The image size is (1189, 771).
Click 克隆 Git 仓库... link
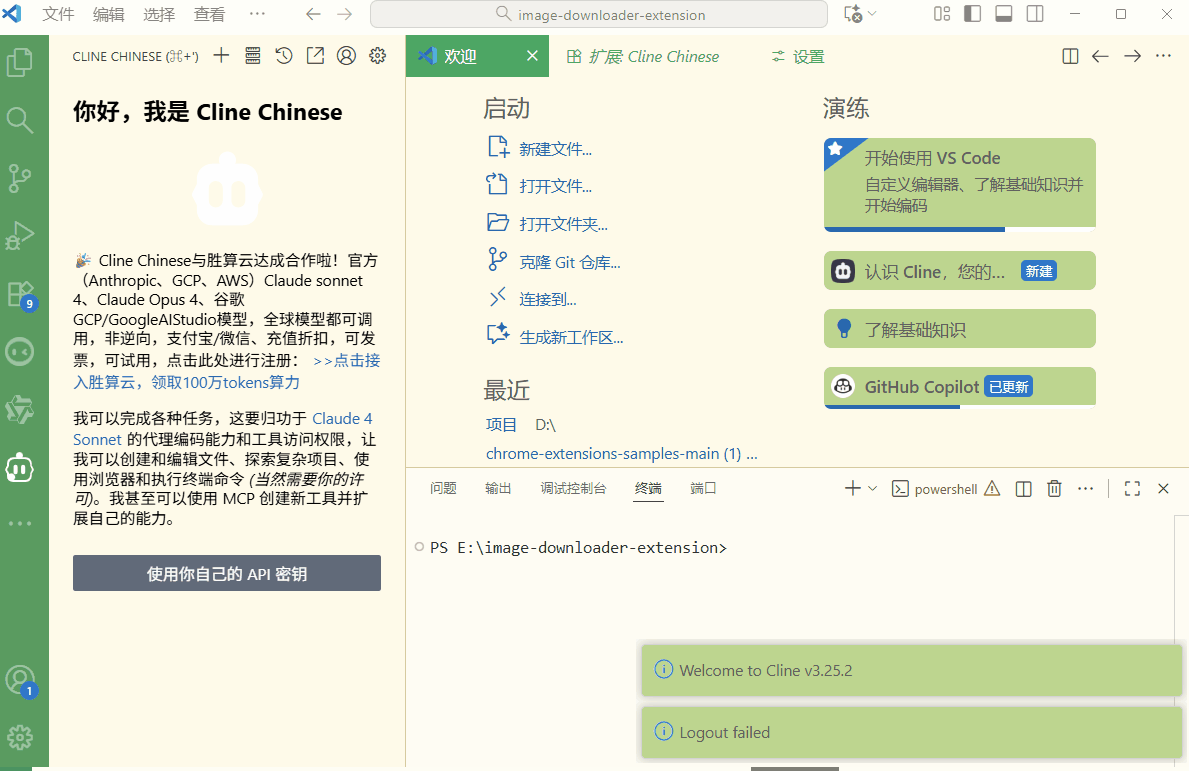coord(569,262)
